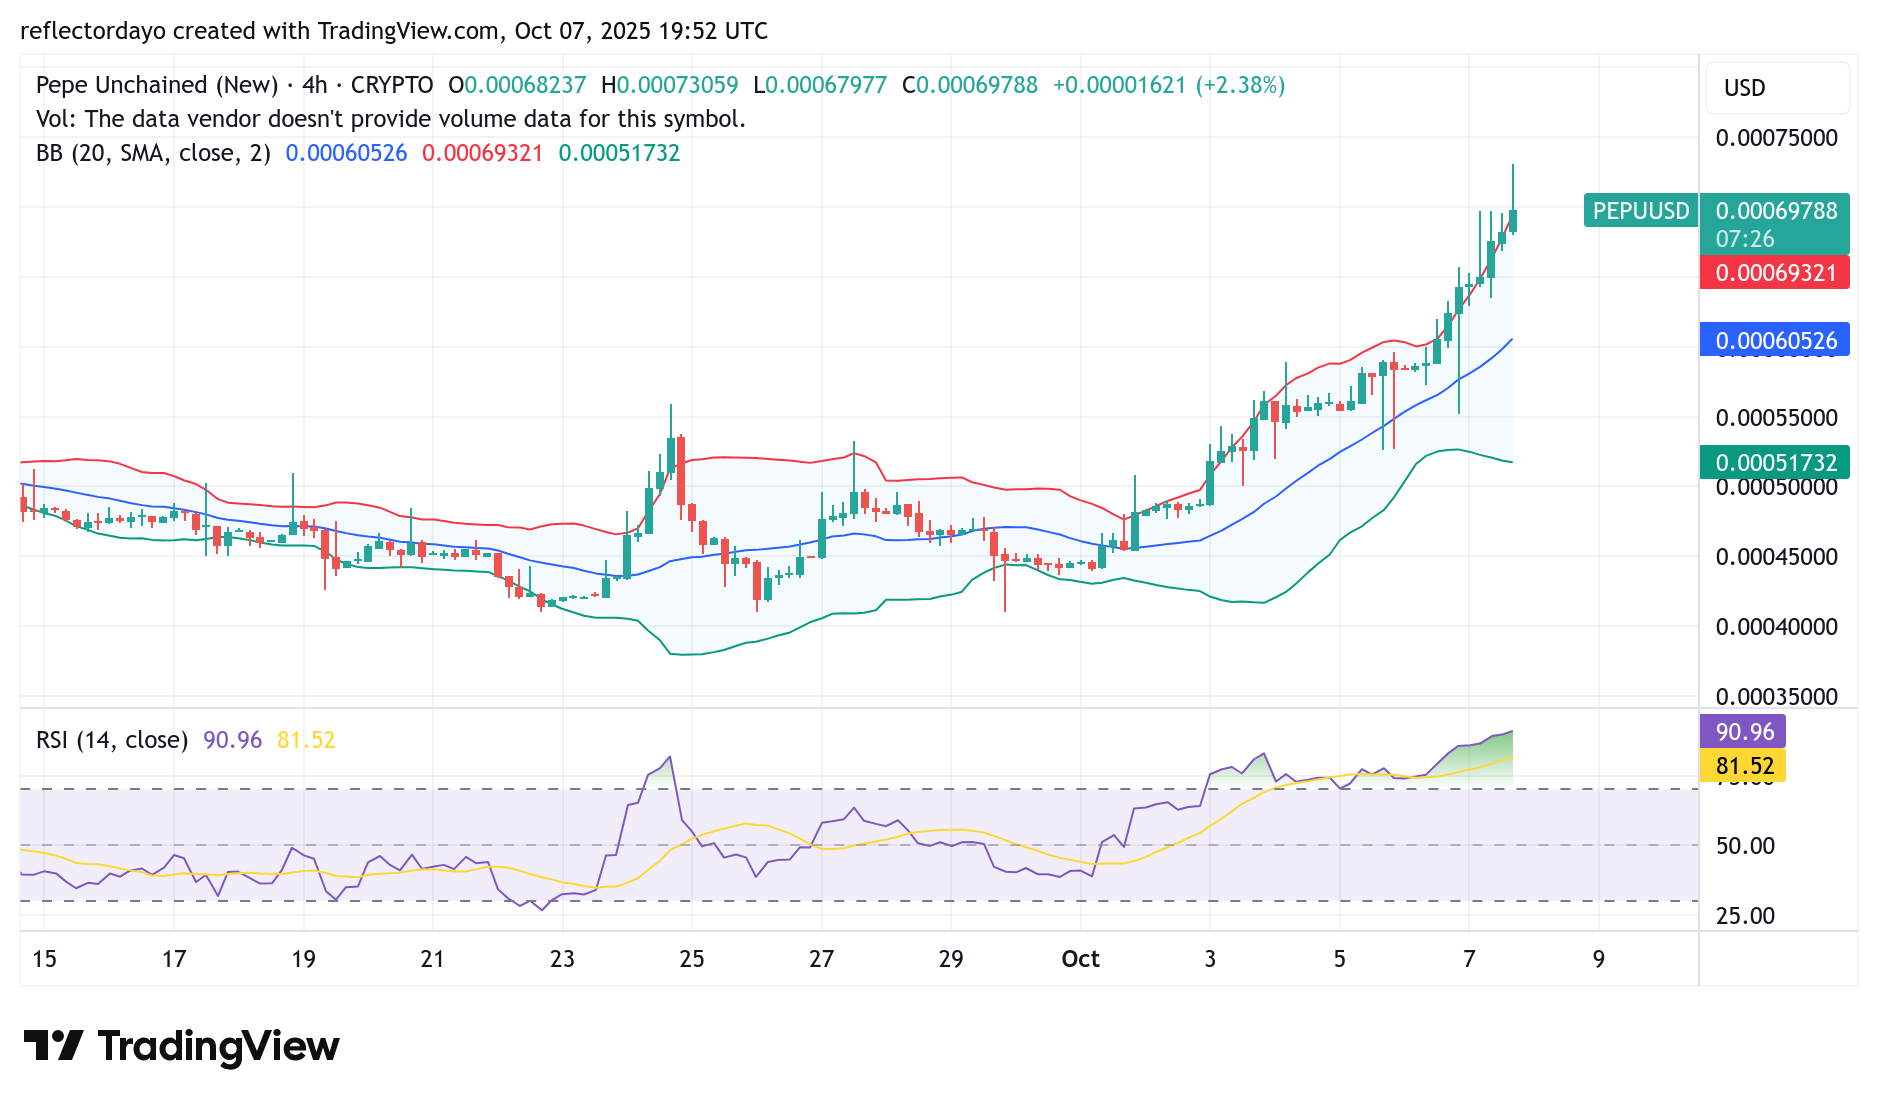Click the PEPUUSD symbol price tag
This screenshot has width=1878, height=1106.
tap(1640, 211)
